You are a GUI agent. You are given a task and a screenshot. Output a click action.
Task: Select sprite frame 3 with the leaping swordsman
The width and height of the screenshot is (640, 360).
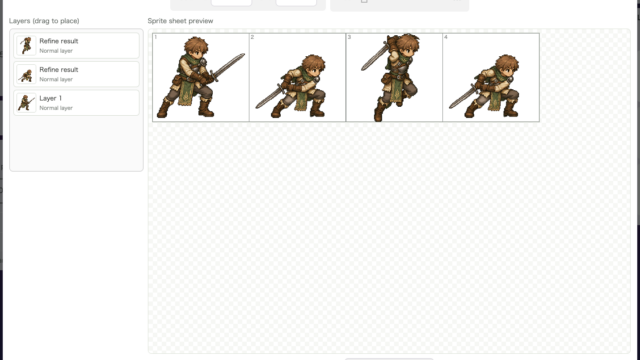click(x=394, y=78)
